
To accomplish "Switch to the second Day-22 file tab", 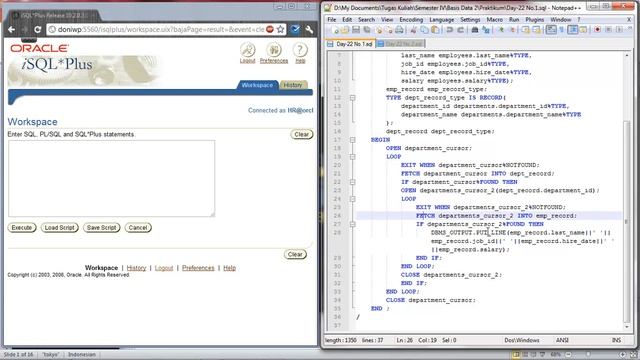I will [x=400, y=44].
